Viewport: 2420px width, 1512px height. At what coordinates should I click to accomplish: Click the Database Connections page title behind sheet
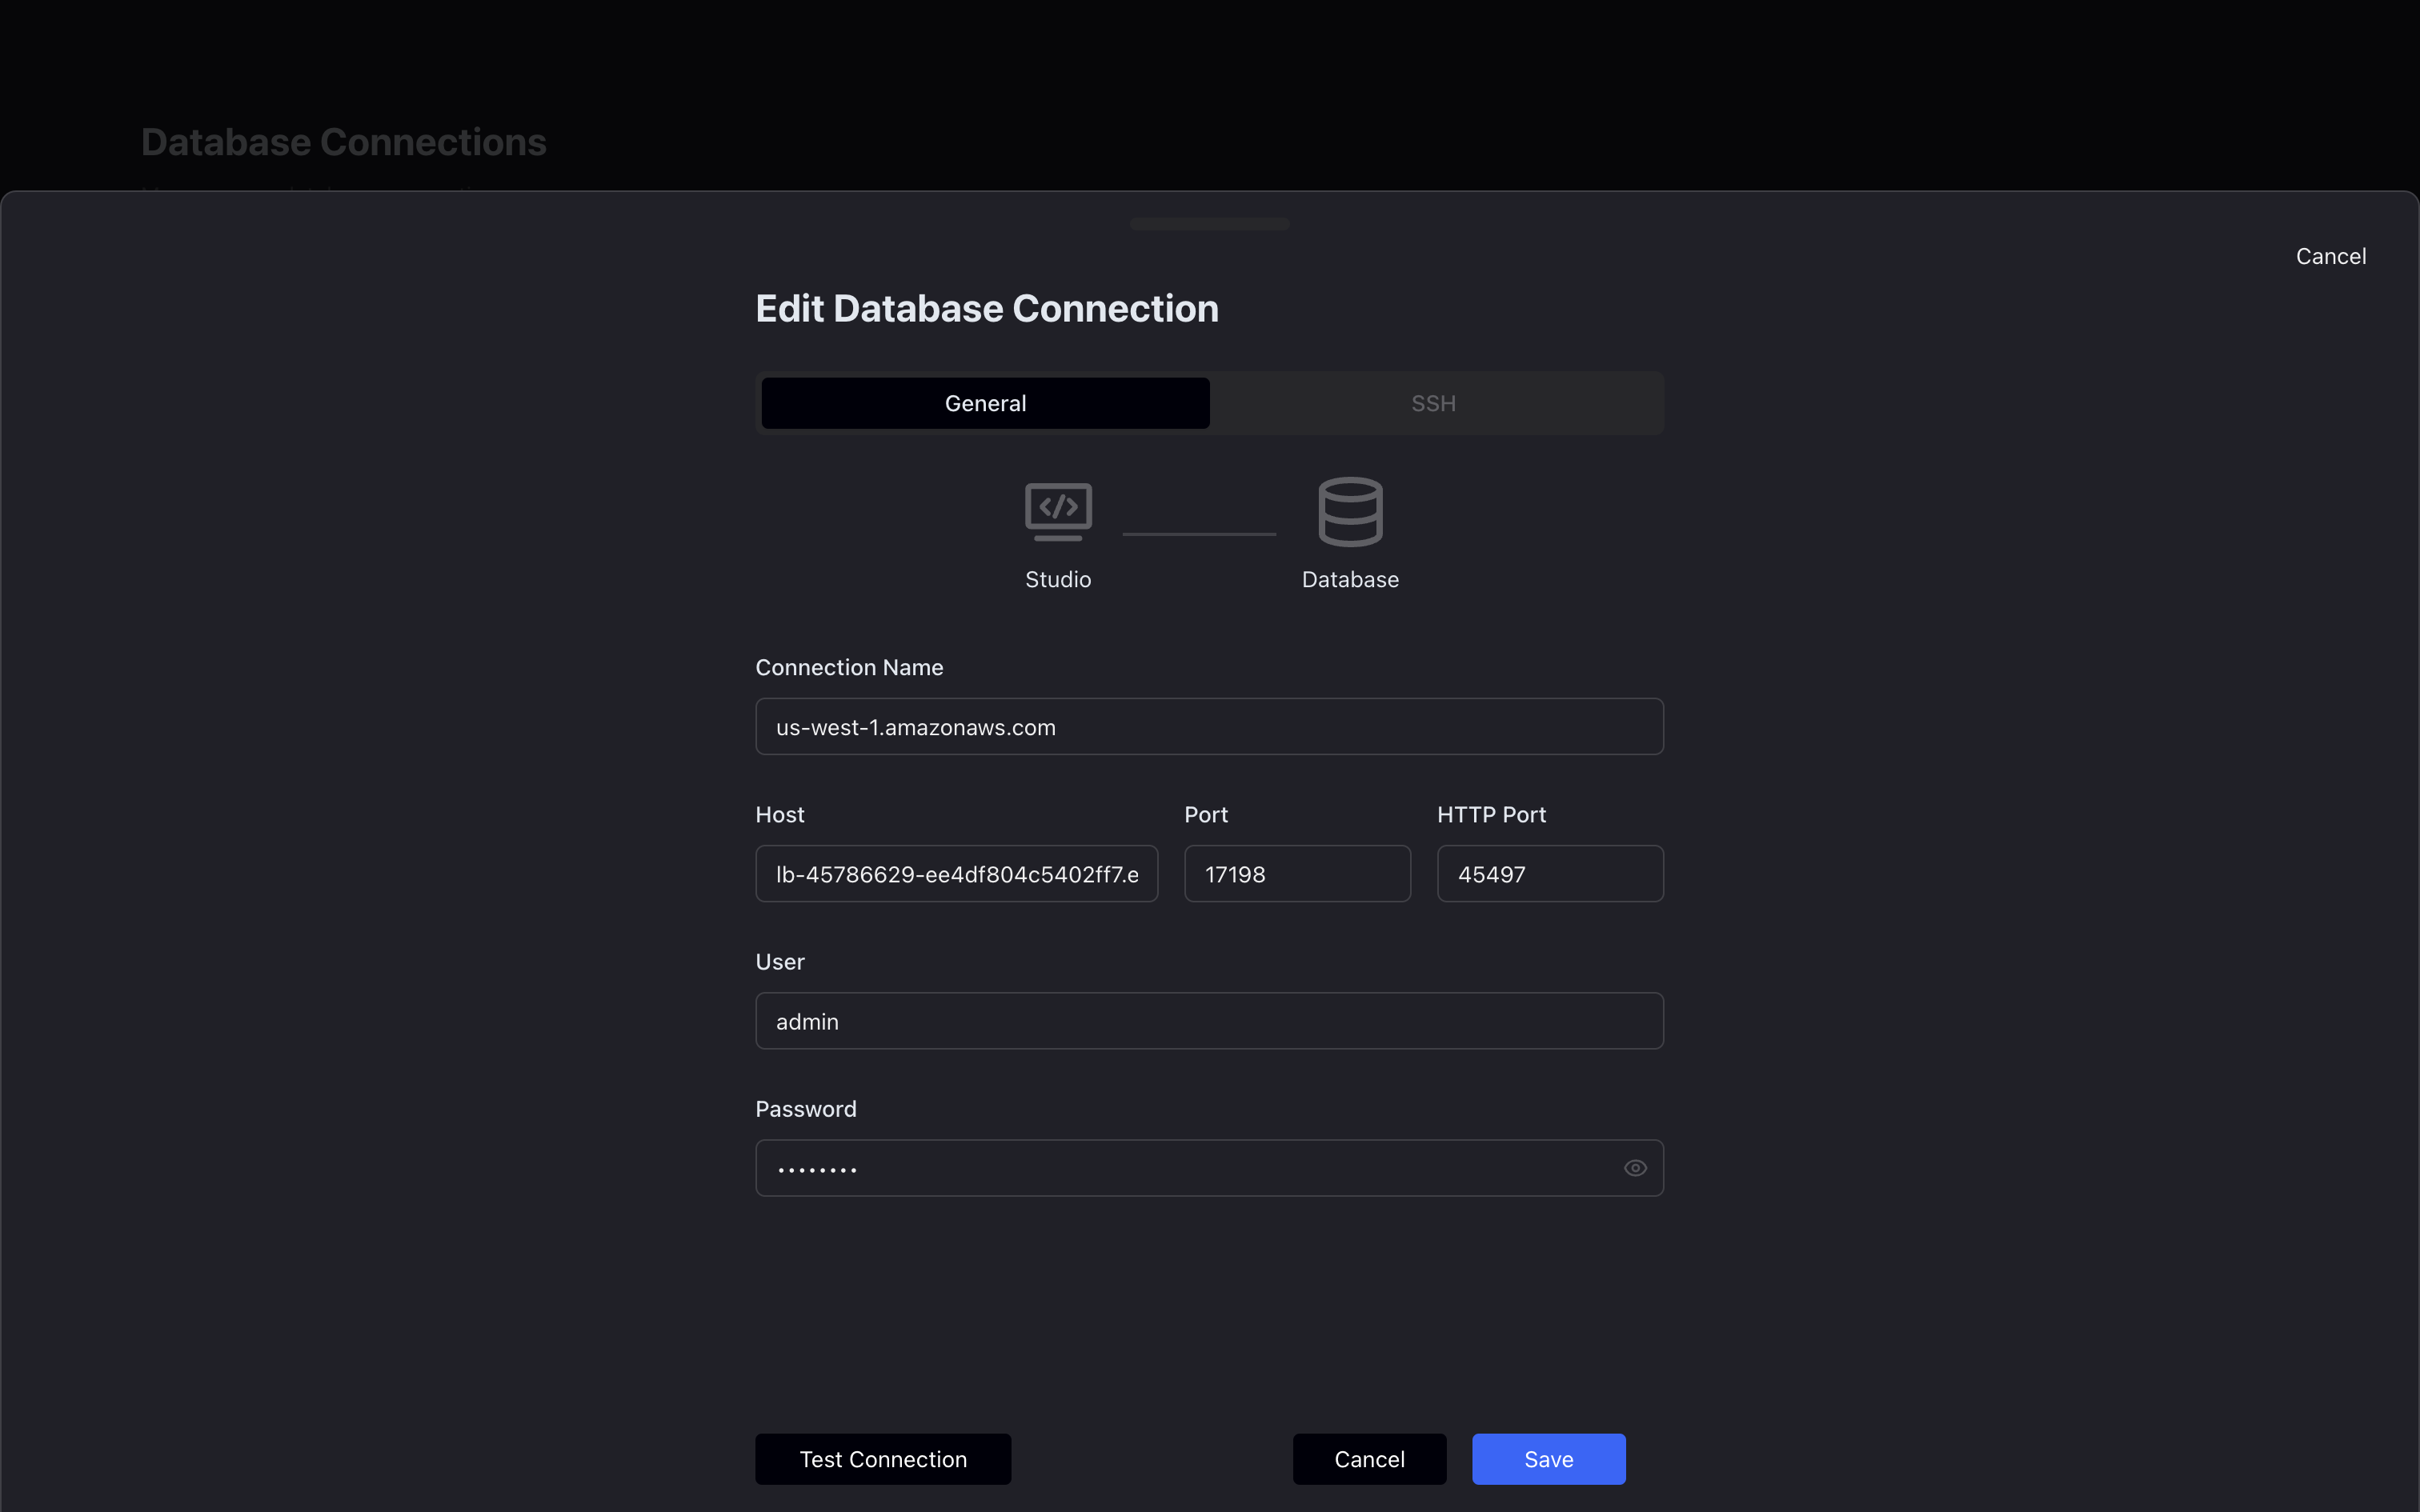tap(344, 142)
